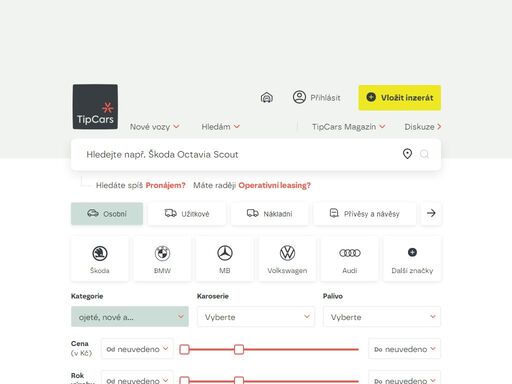The width and height of the screenshot is (512, 384).
Task: Click the Vložit inzerát button
Action: coord(400,98)
